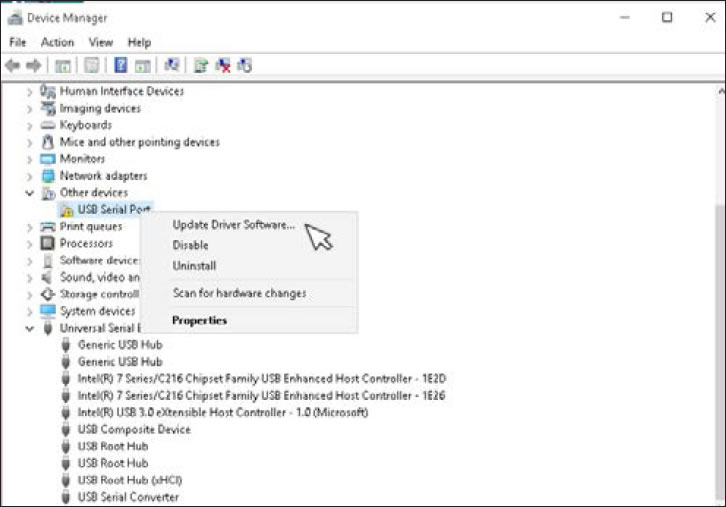This screenshot has width=726, height=507.
Task: Click the Processors category icon
Action: coord(48,243)
